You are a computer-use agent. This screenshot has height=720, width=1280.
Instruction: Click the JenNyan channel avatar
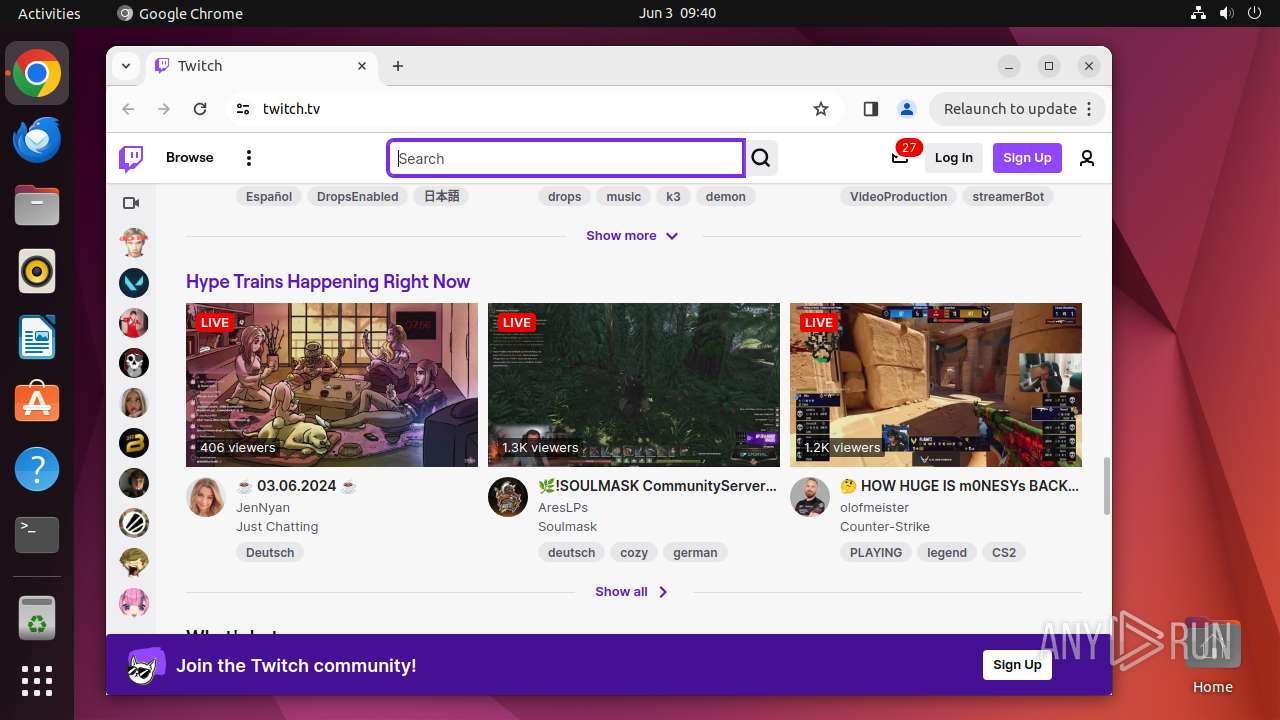206,497
